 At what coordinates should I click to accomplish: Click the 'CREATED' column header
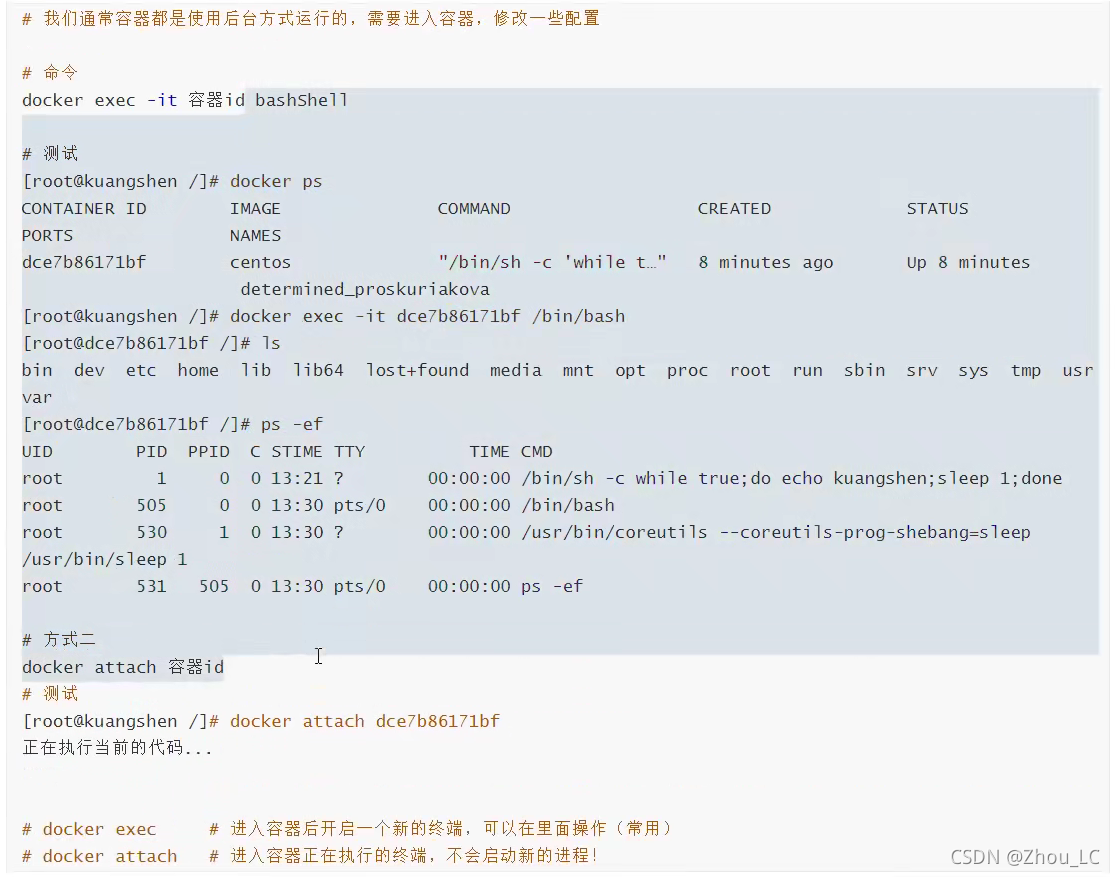[x=734, y=208]
